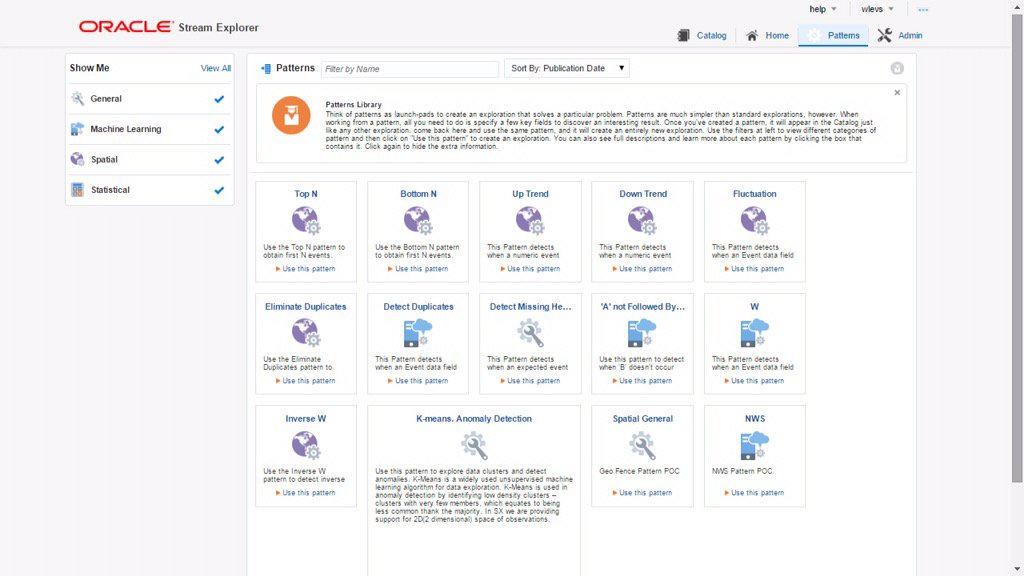This screenshot has width=1024, height=576.
Task: Click the Admin tools icon
Action: 884,35
